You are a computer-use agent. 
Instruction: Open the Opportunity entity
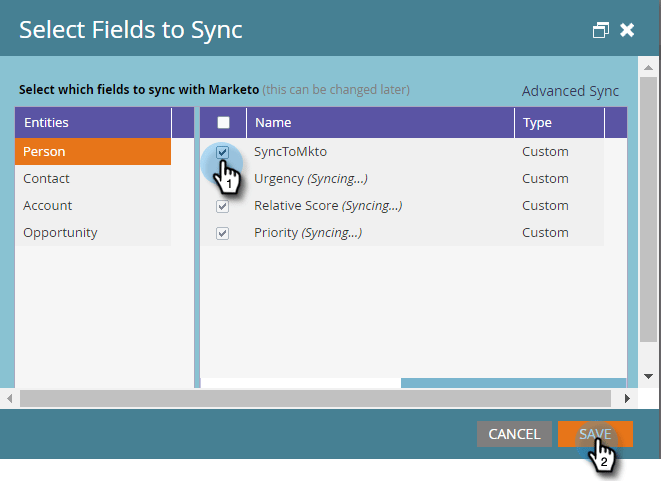click(93, 233)
